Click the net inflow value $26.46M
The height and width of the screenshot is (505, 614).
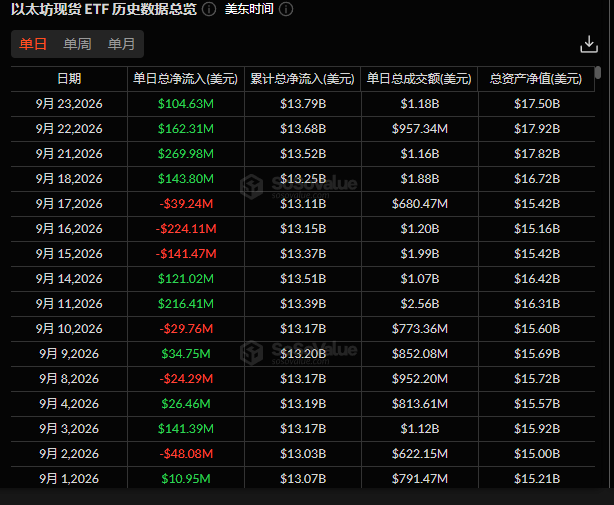click(x=186, y=404)
